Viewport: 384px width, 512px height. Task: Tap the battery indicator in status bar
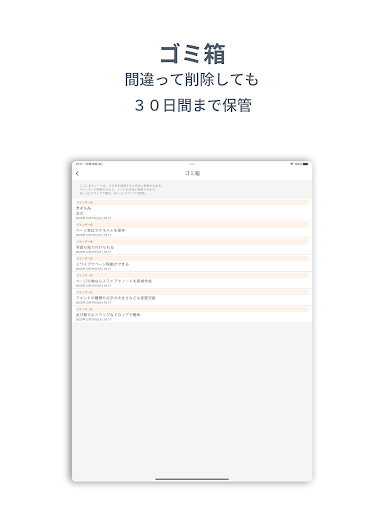point(305,164)
